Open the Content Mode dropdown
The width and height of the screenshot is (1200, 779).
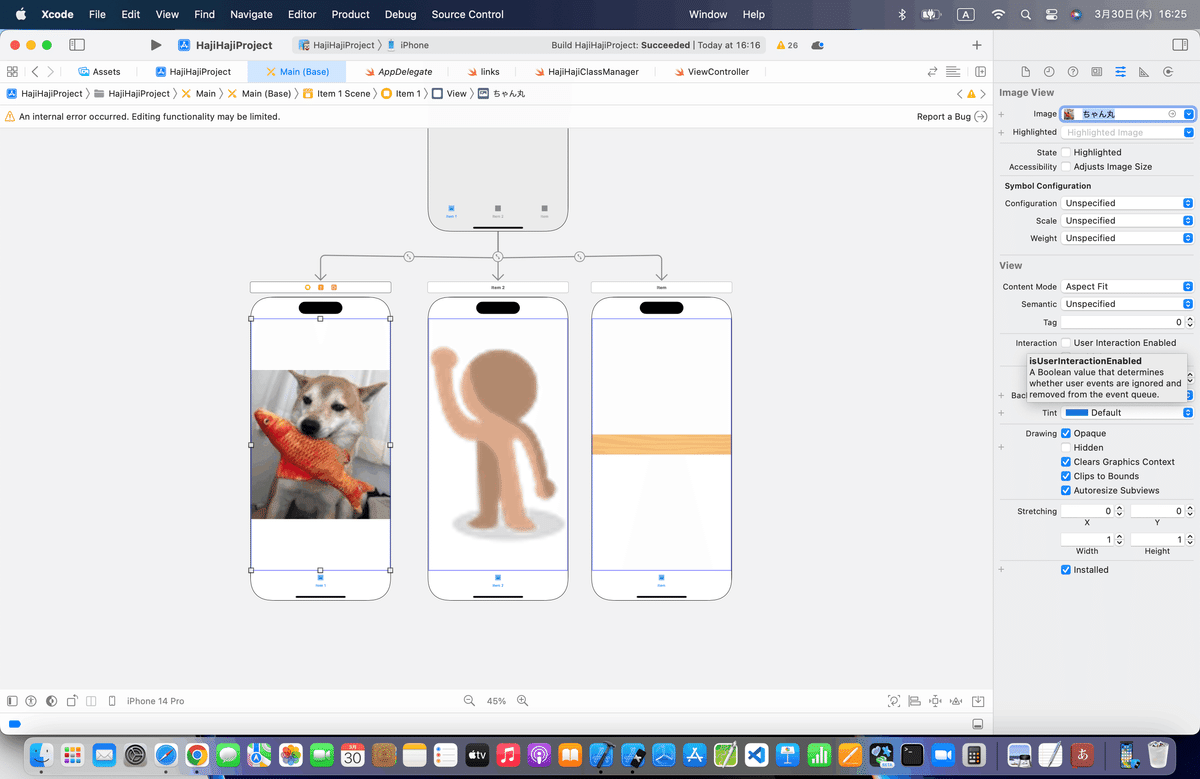(1128, 286)
